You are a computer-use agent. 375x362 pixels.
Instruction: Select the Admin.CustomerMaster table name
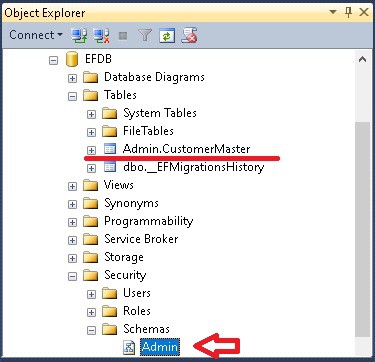(x=186, y=149)
